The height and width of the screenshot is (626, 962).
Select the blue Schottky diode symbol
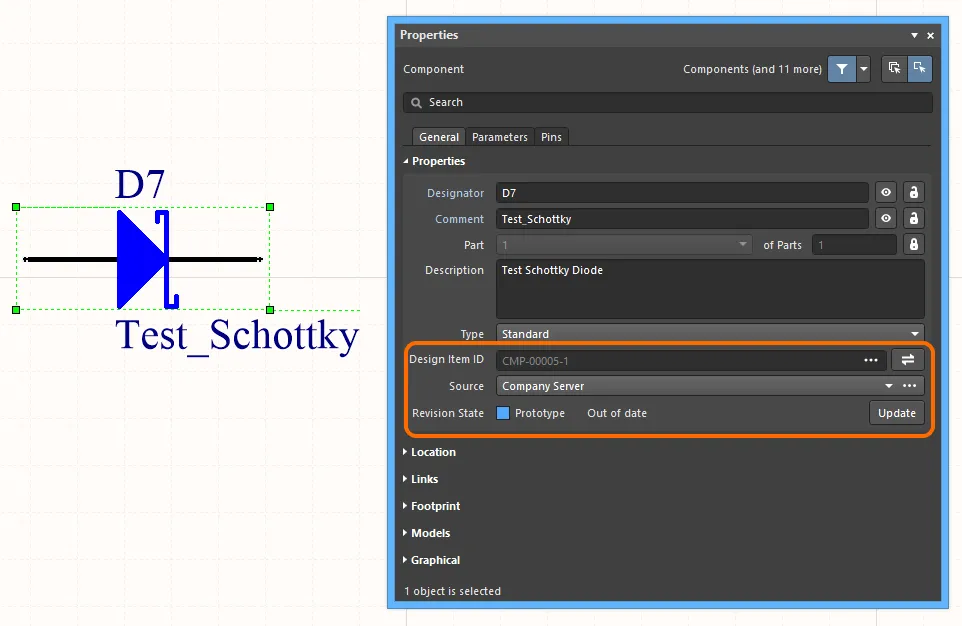(147, 259)
